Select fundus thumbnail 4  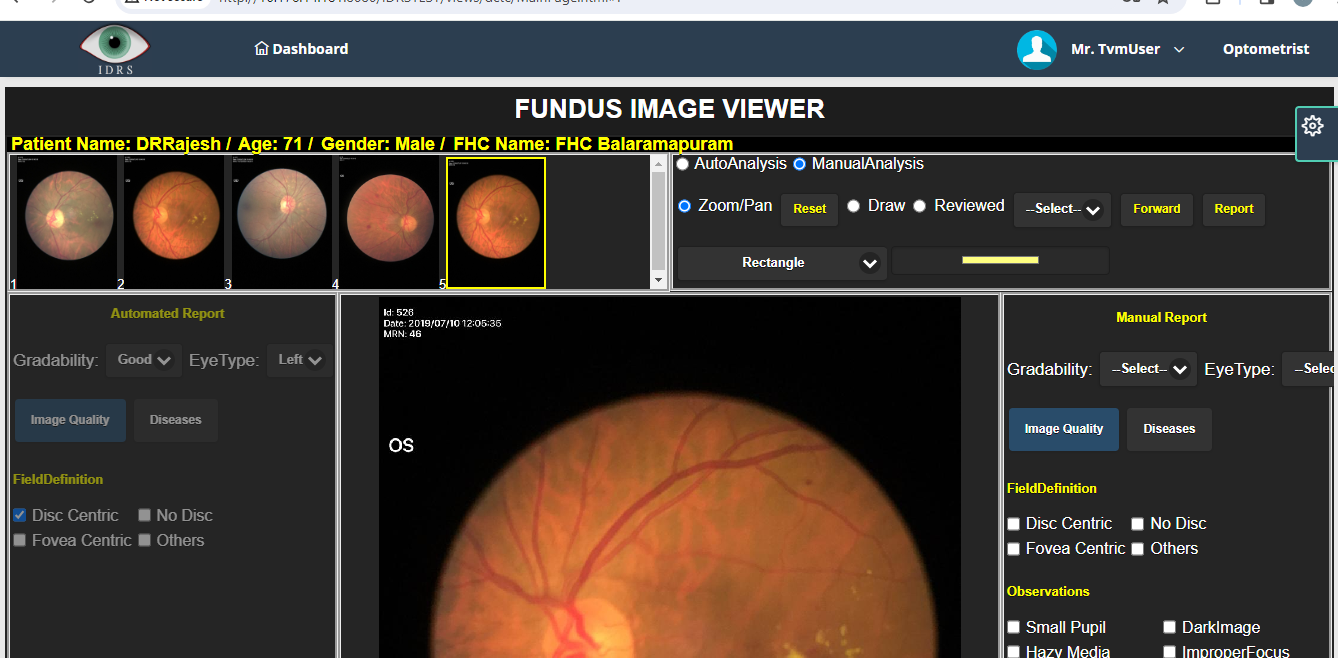[389, 222]
